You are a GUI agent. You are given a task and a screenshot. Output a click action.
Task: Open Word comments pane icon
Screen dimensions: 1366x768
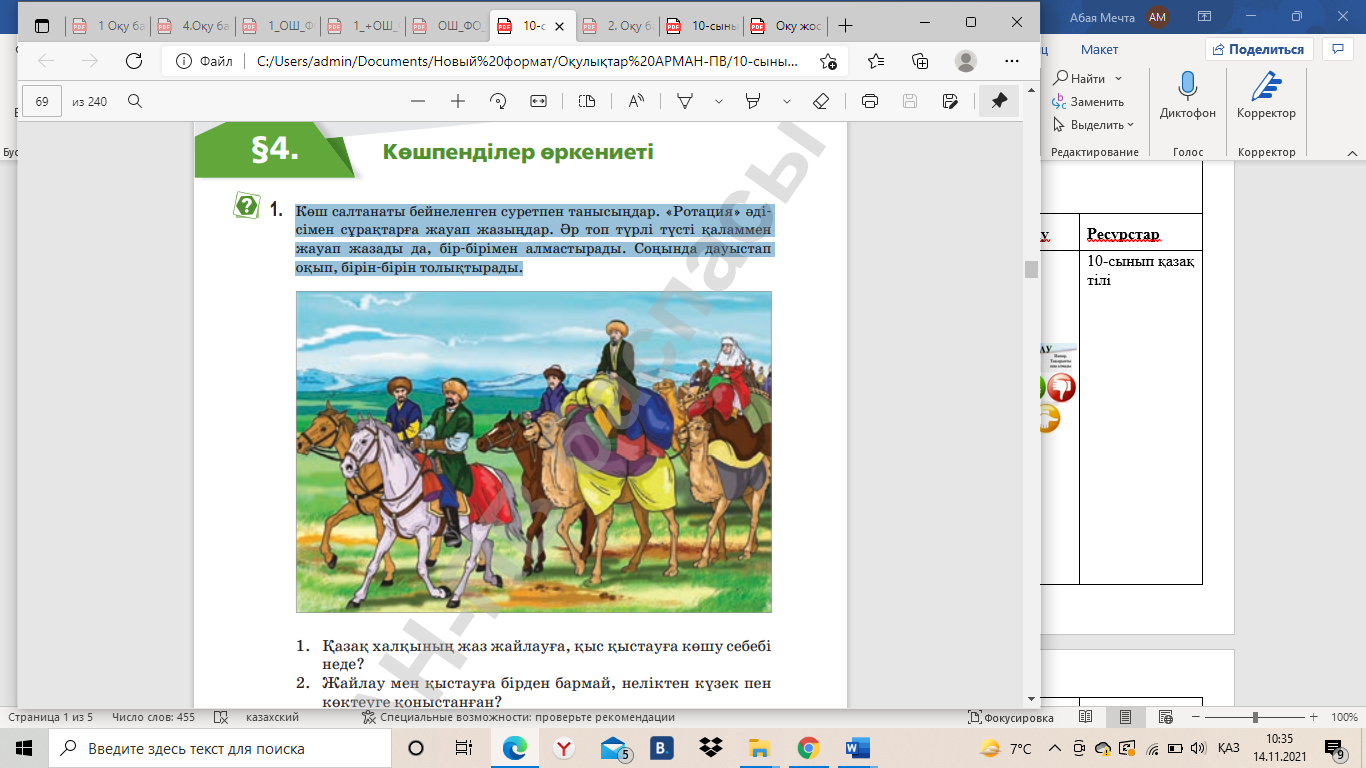pos(1337,49)
